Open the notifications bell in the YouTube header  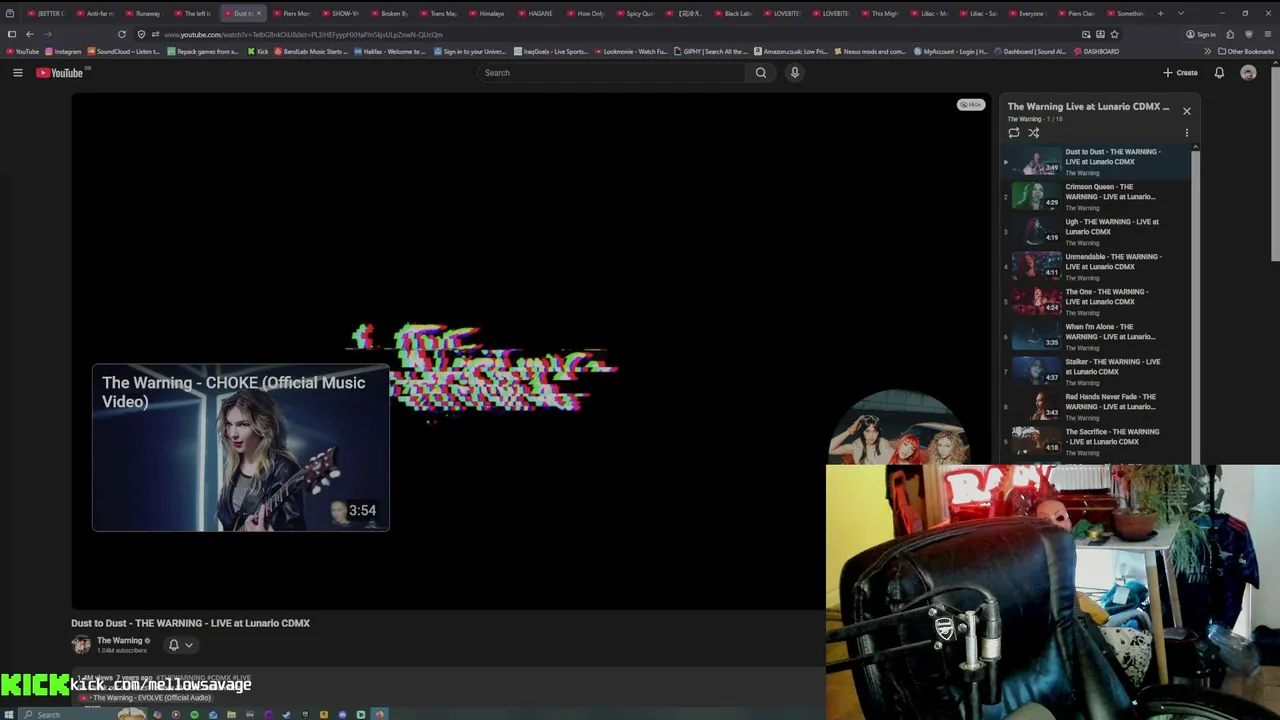coord(1219,72)
